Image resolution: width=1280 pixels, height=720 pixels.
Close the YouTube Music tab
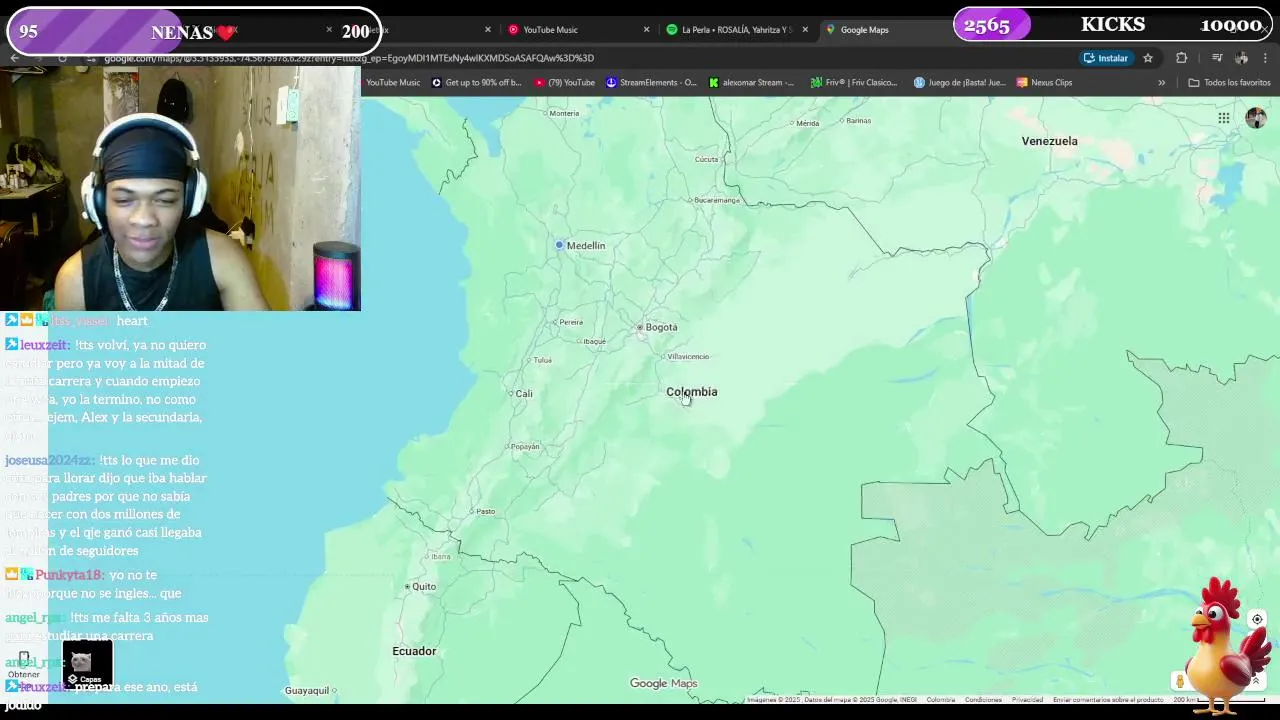tap(646, 30)
